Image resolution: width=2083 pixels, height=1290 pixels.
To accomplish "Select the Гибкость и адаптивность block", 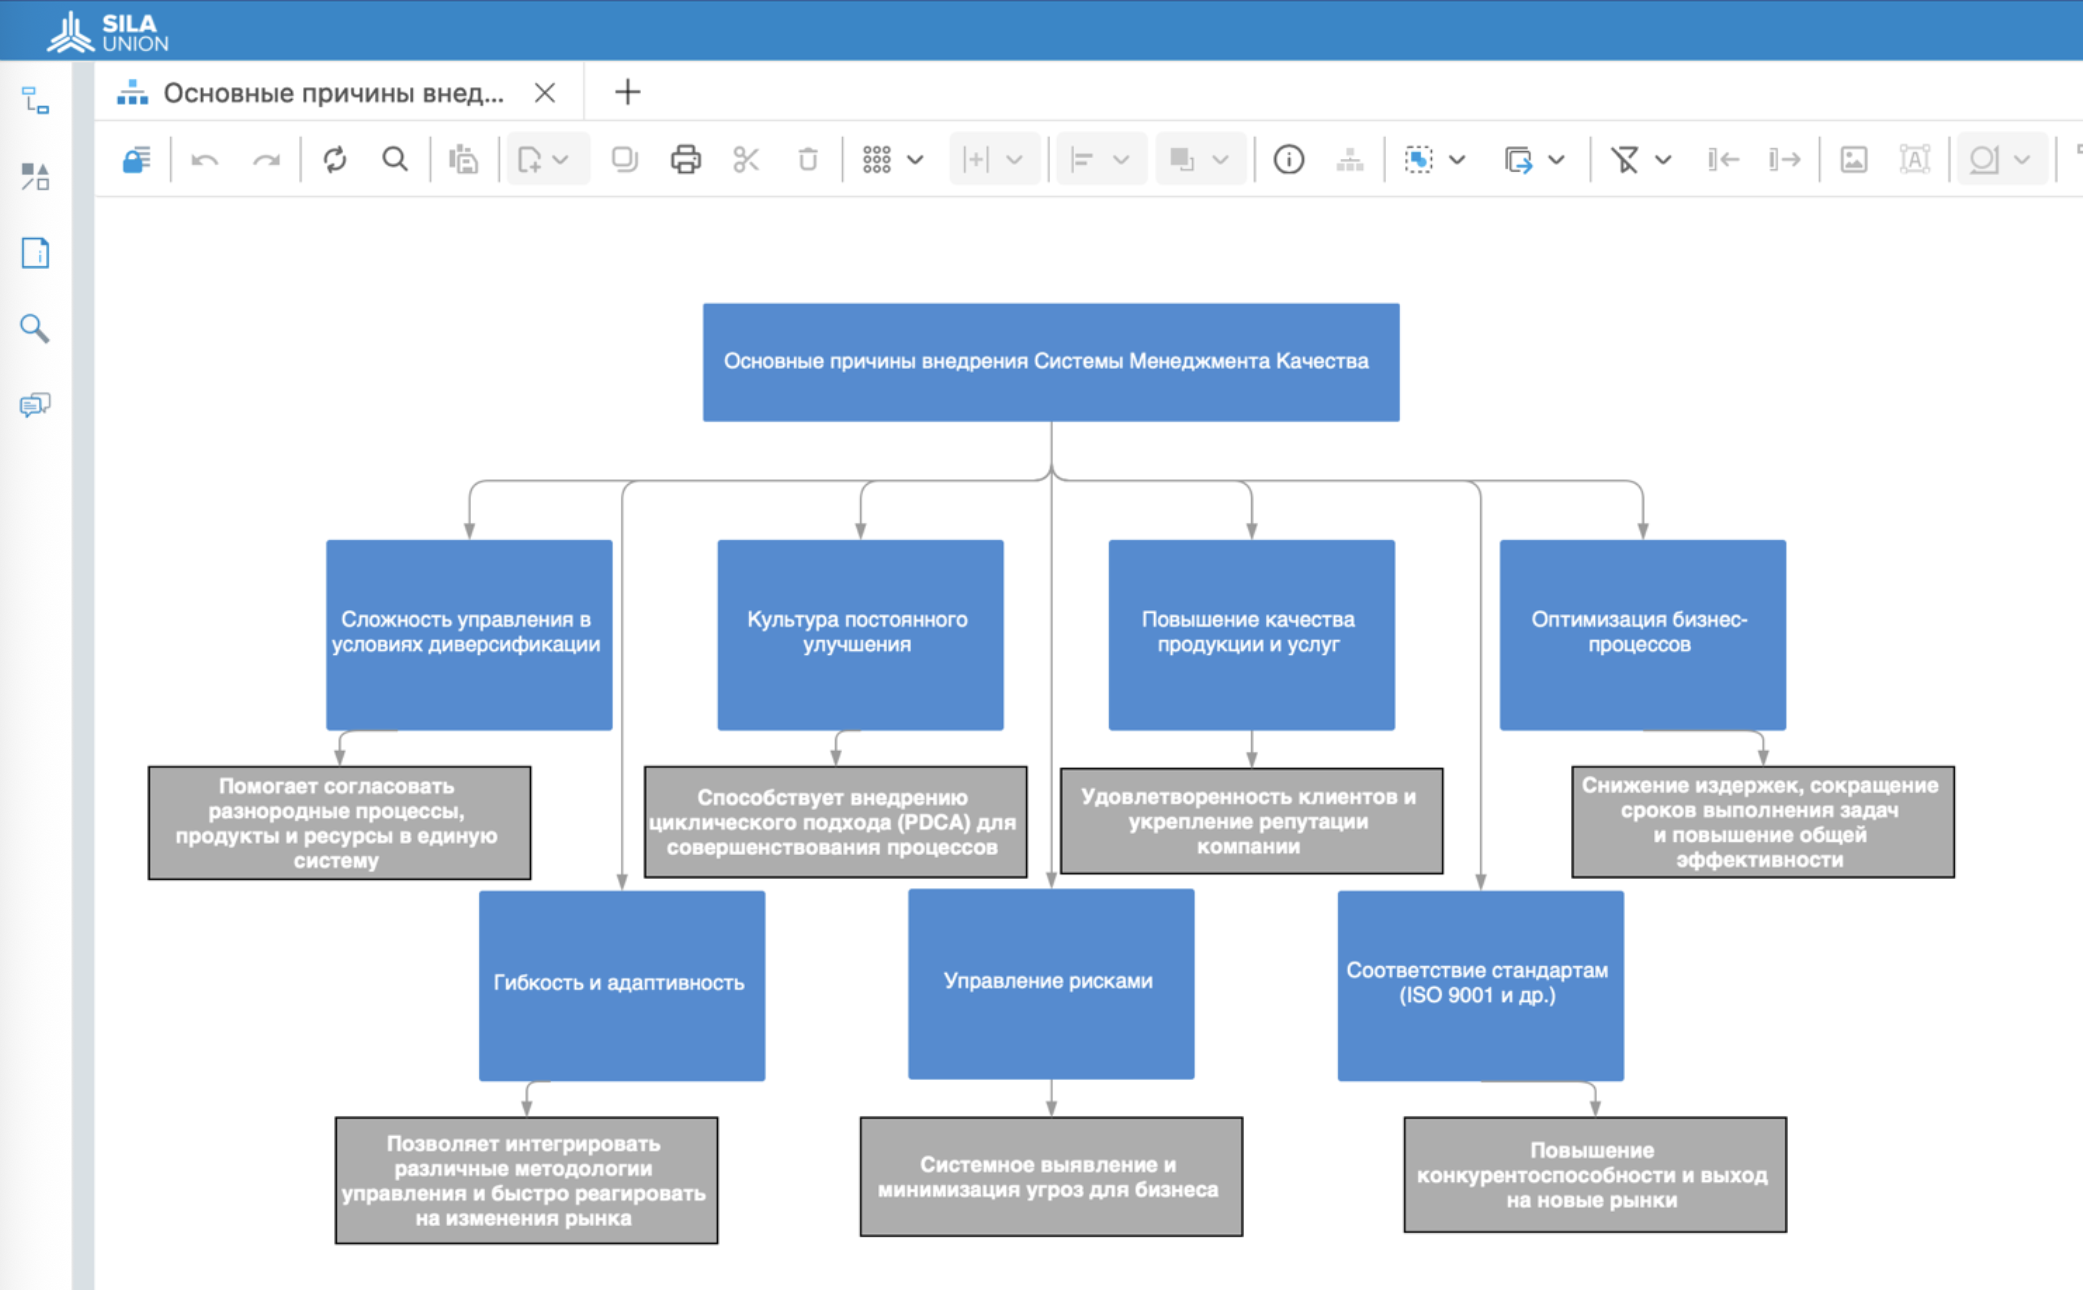I will pyautogui.click(x=622, y=986).
